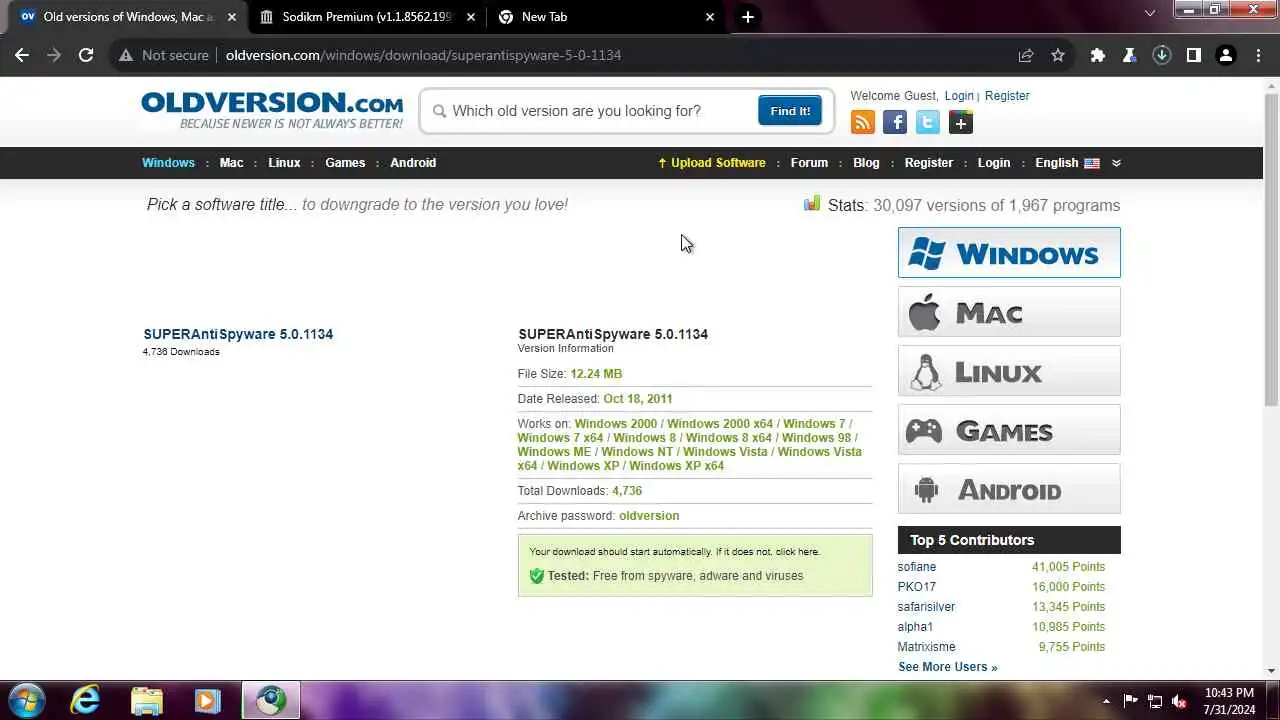Image resolution: width=1280 pixels, height=720 pixels.
Task: Show hidden tray icons arrow
Action: (1106, 701)
